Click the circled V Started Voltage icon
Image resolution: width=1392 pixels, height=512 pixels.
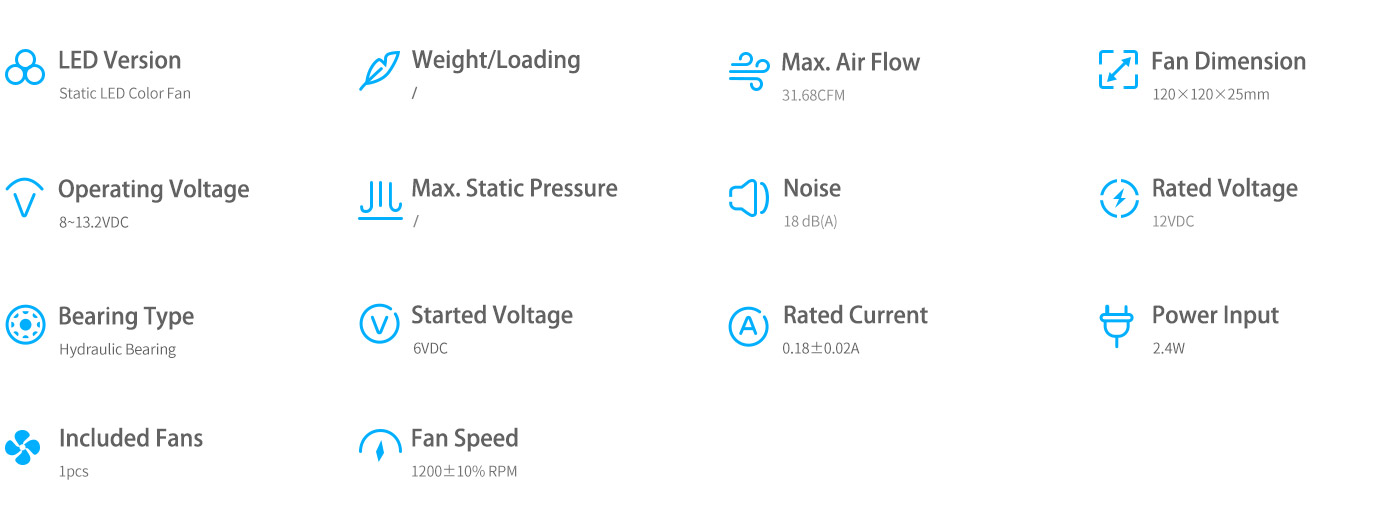(x=379, y=324)
